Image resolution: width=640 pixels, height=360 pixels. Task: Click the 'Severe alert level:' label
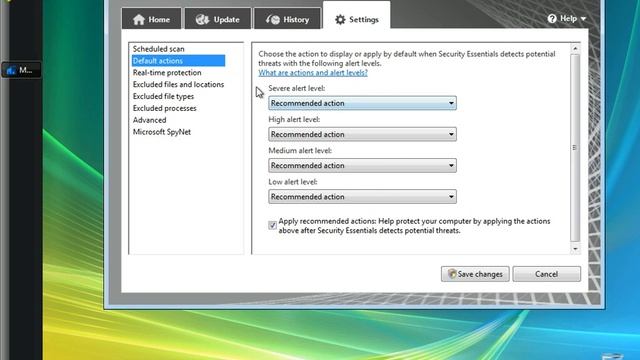pos(297,88)
